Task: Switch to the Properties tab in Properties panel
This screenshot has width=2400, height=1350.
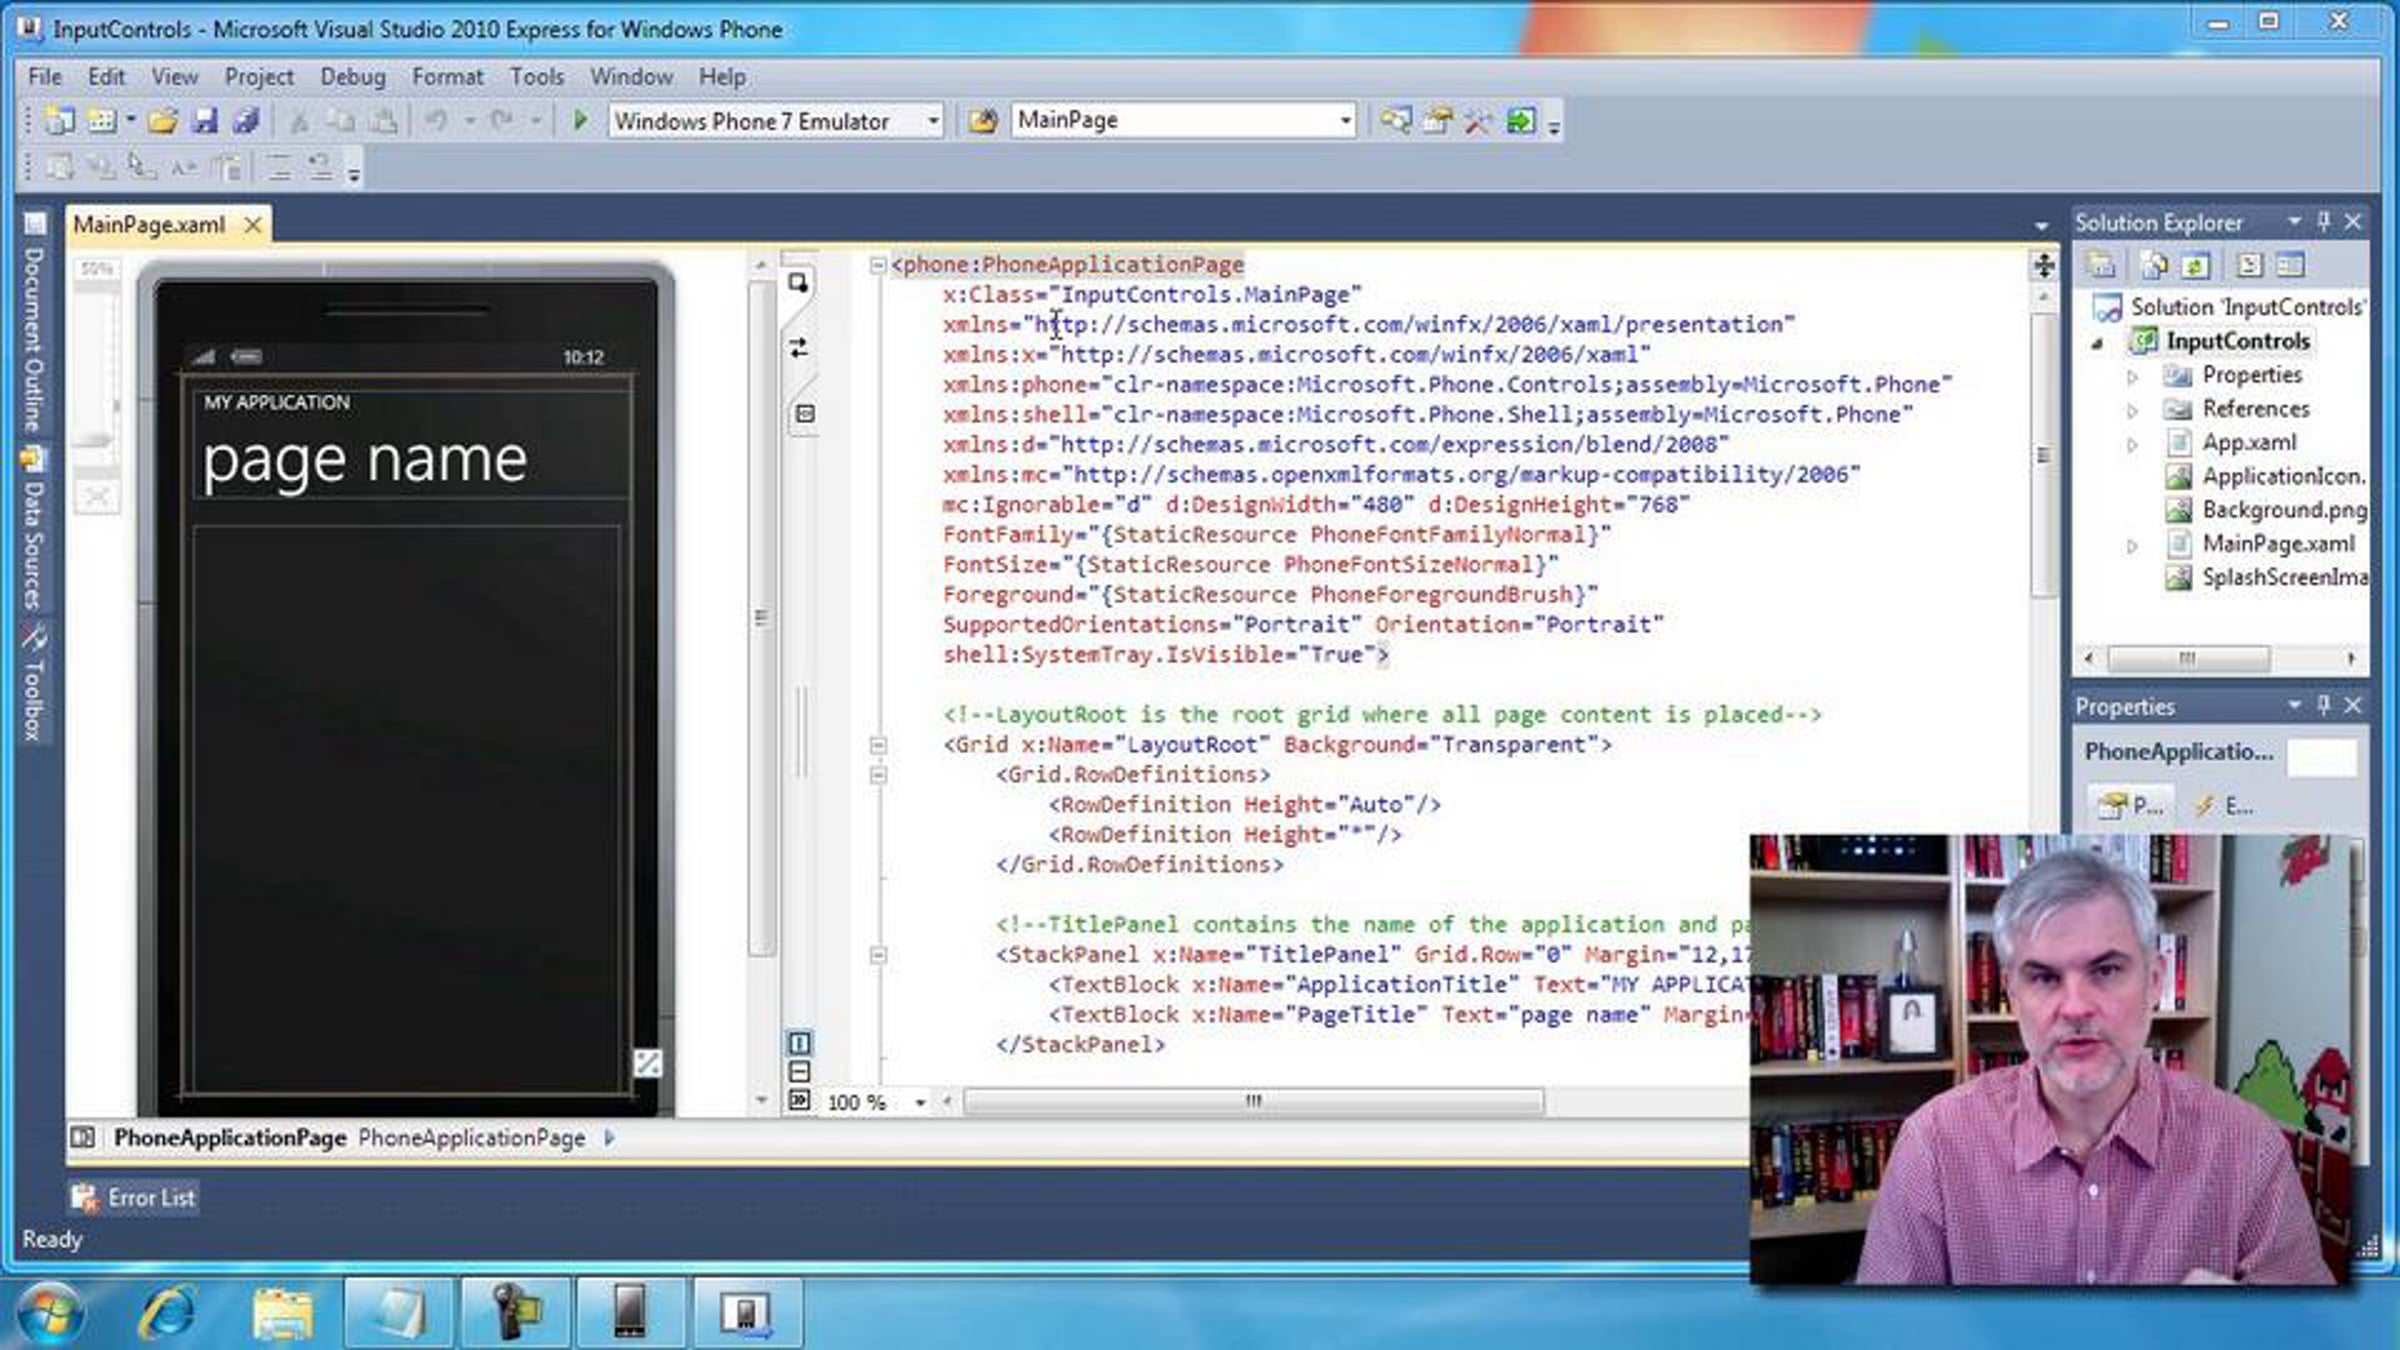Action: tap(2129, 805)
